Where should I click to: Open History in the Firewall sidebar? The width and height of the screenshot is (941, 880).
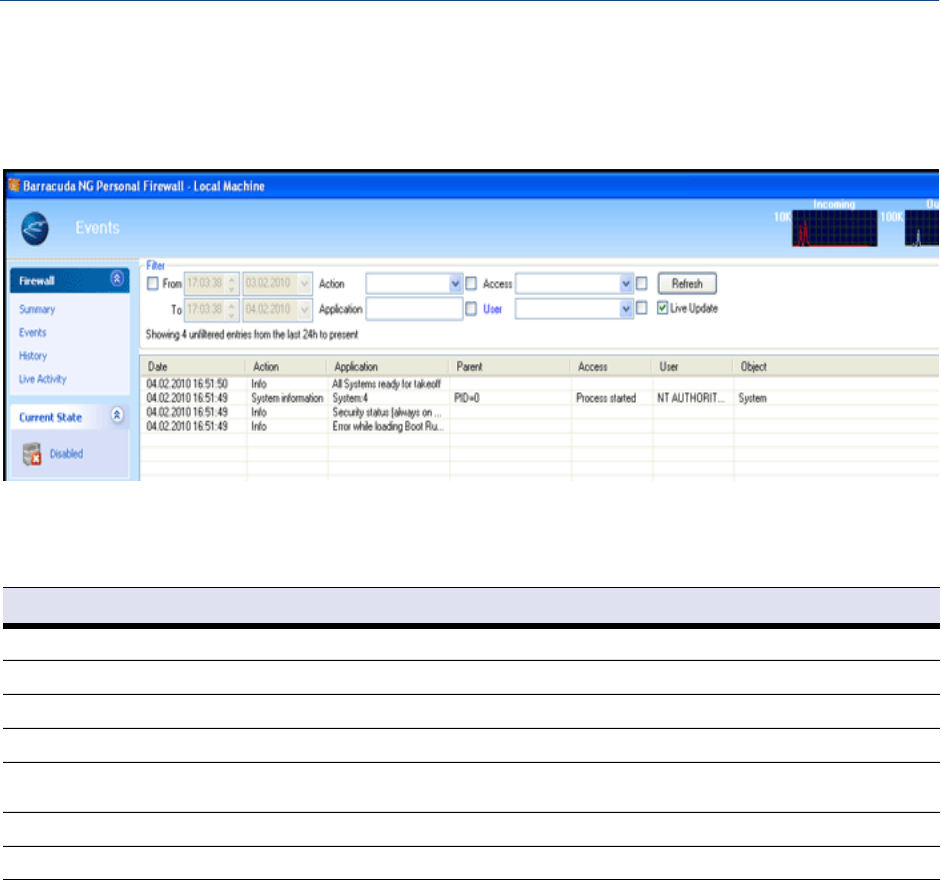point(33,356)
